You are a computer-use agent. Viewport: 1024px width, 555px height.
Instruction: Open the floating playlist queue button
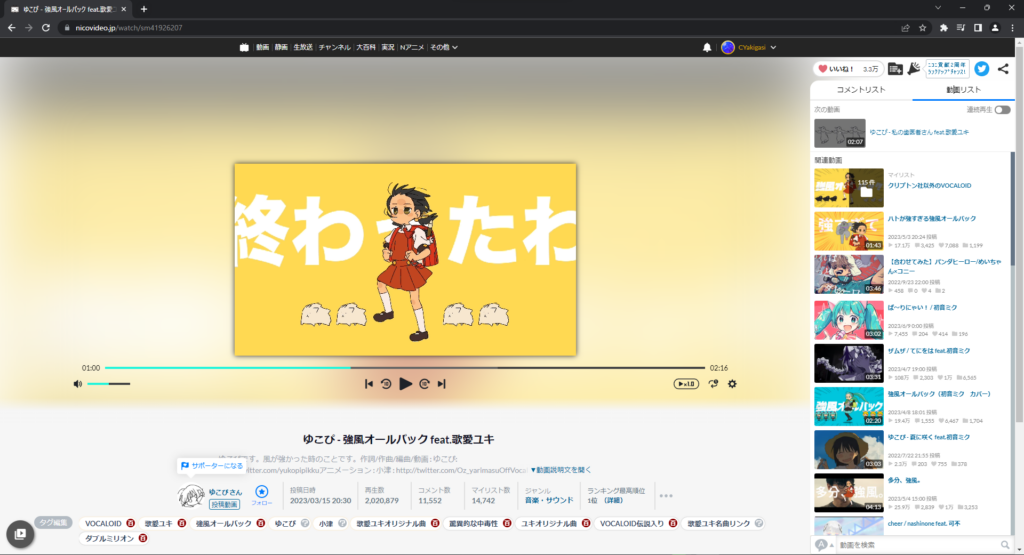20,534
